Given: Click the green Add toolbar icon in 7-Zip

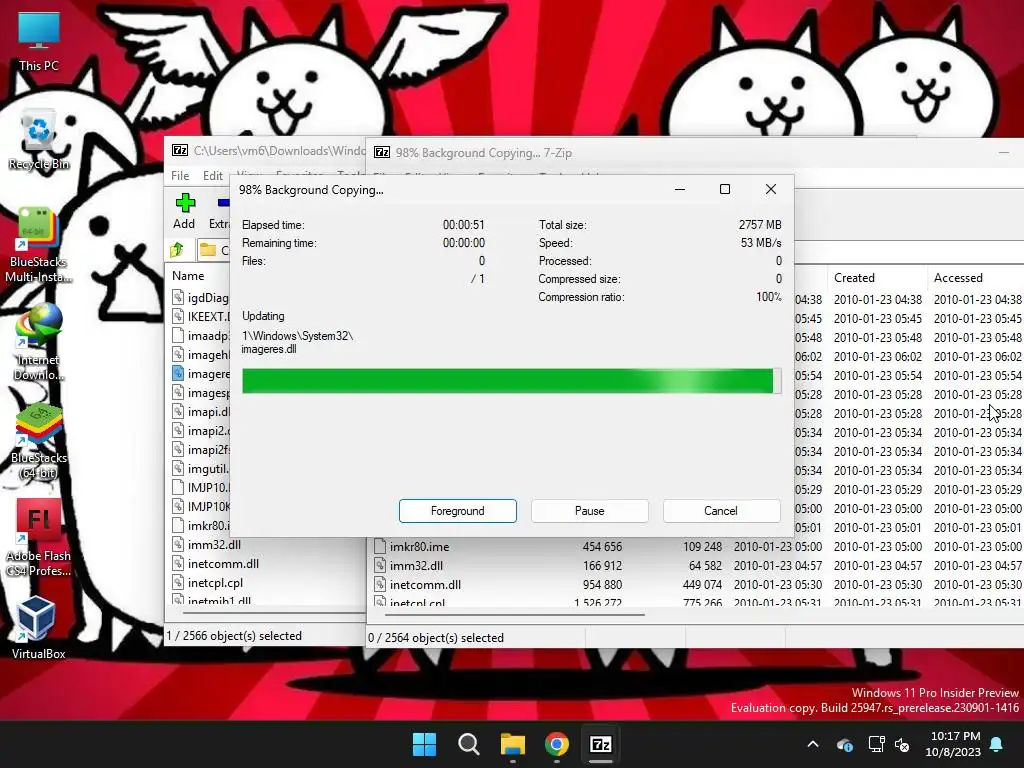Looking at the screenshot, I should (184, 211).
